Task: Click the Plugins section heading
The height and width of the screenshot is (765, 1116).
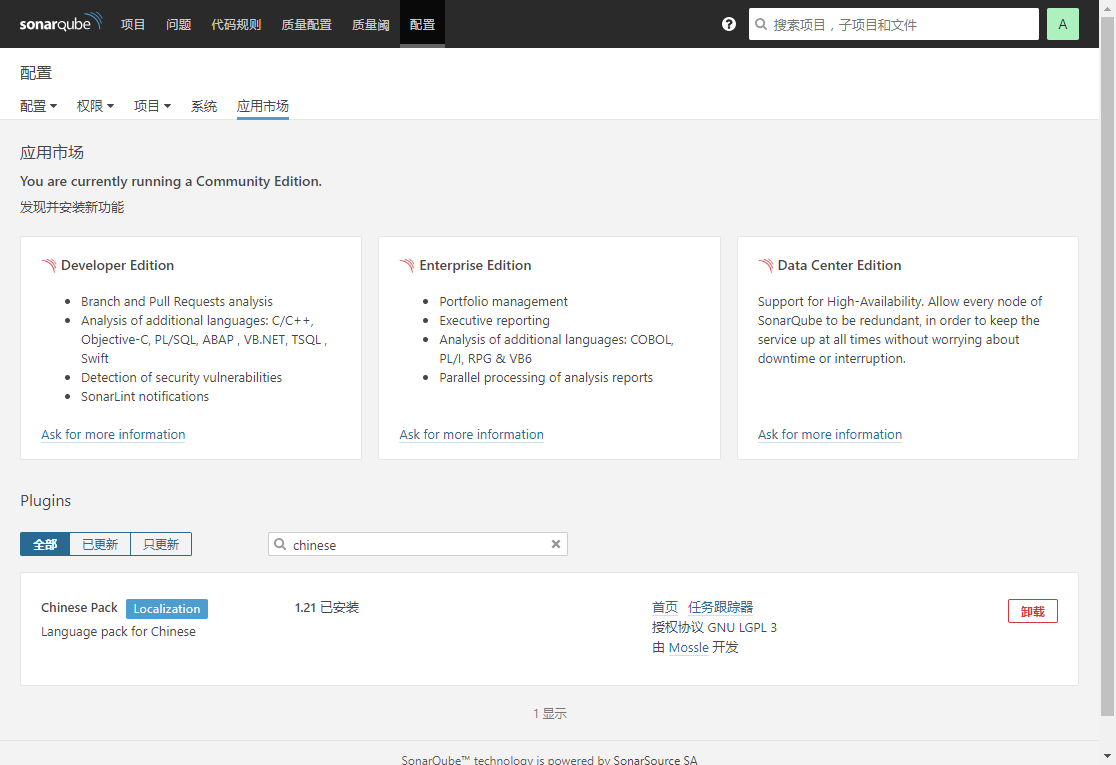Action: 46,500
